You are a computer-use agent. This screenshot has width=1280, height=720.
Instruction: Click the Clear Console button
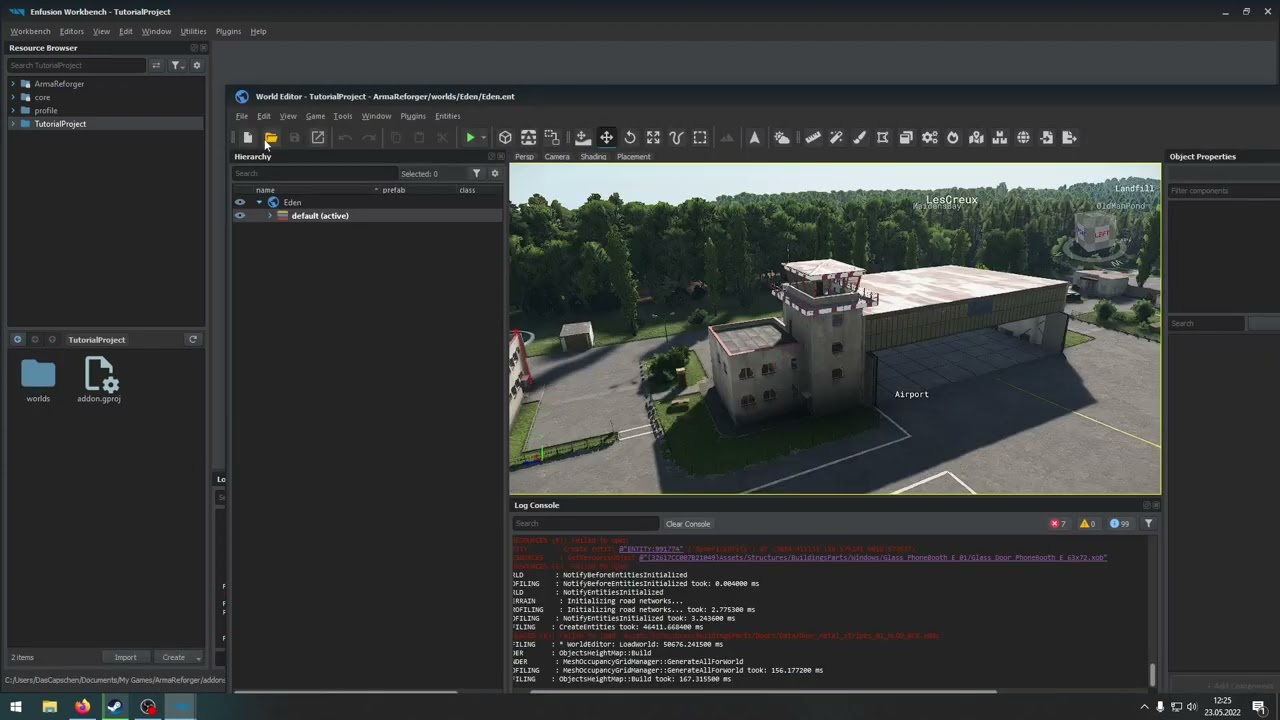click(688, 524)
